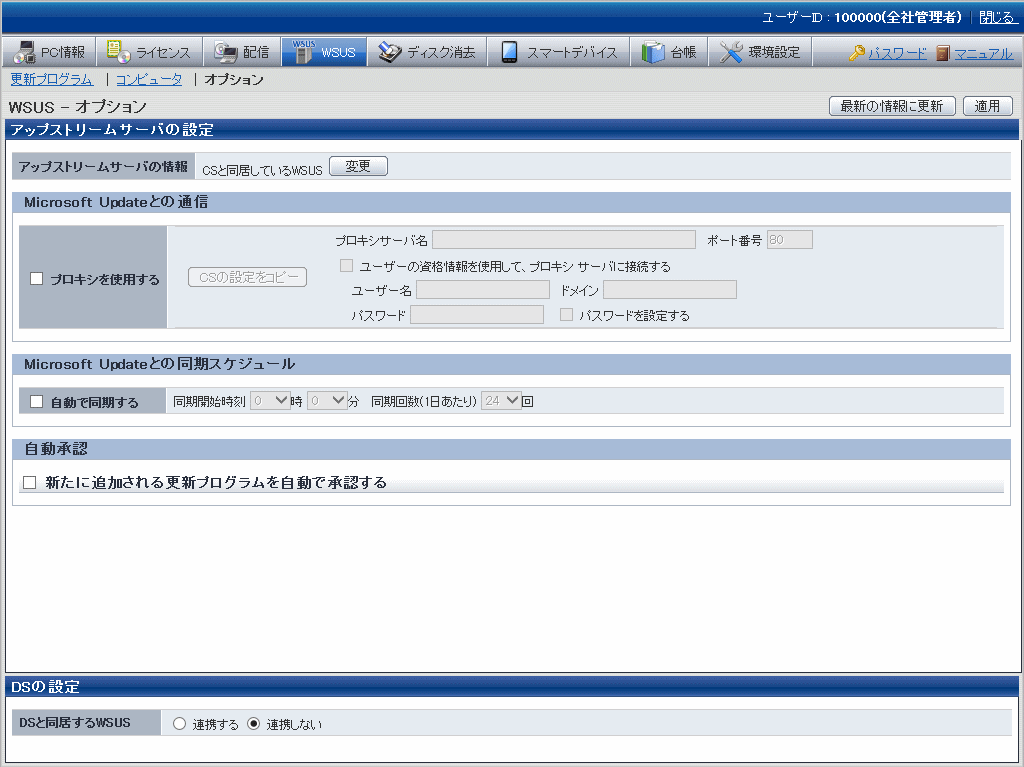
Task: Click the ライセンス license icon
Action: [118, 52]
